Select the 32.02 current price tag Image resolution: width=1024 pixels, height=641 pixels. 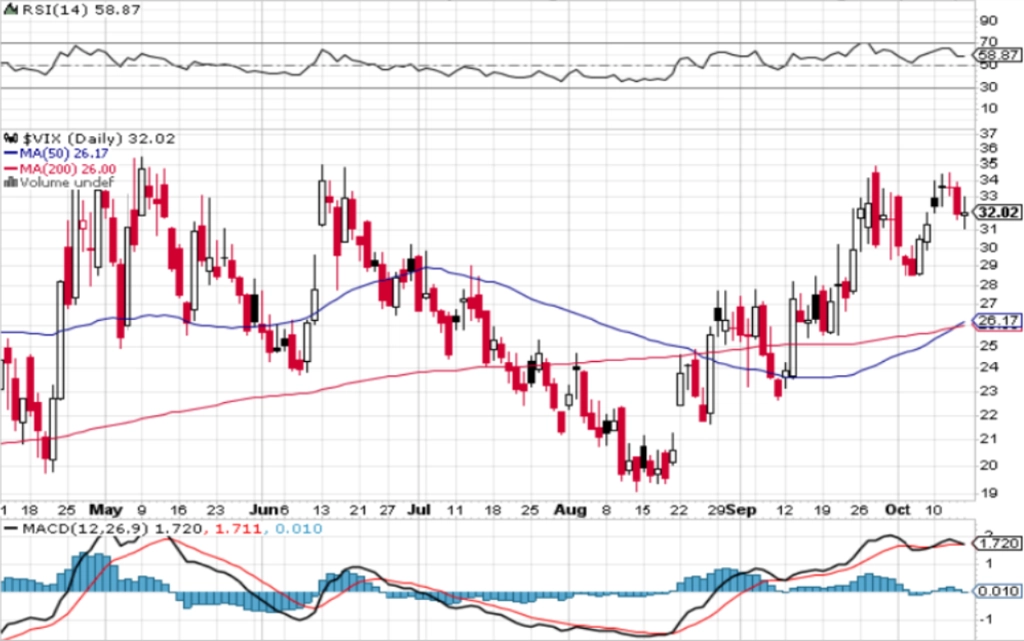pos(997,212)
